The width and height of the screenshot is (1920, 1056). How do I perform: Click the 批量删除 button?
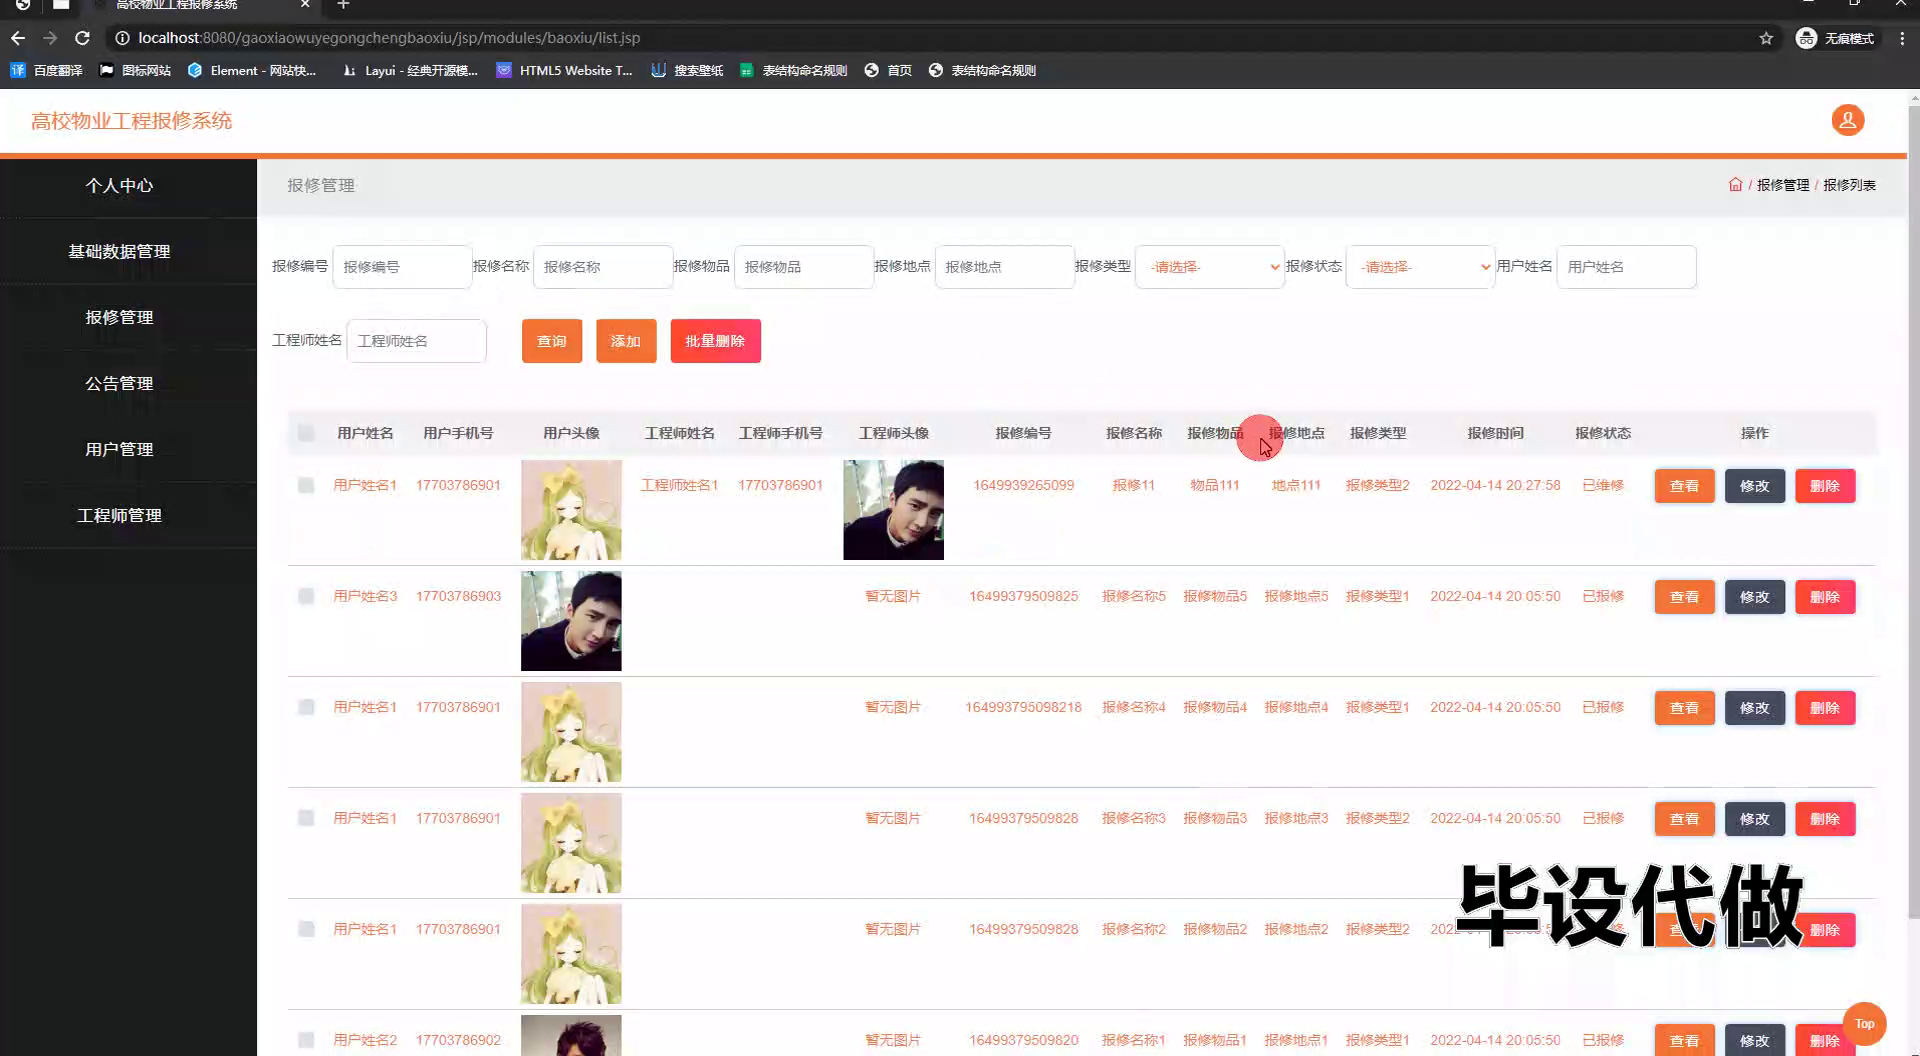pyautogui.click(x=715, y=341)
